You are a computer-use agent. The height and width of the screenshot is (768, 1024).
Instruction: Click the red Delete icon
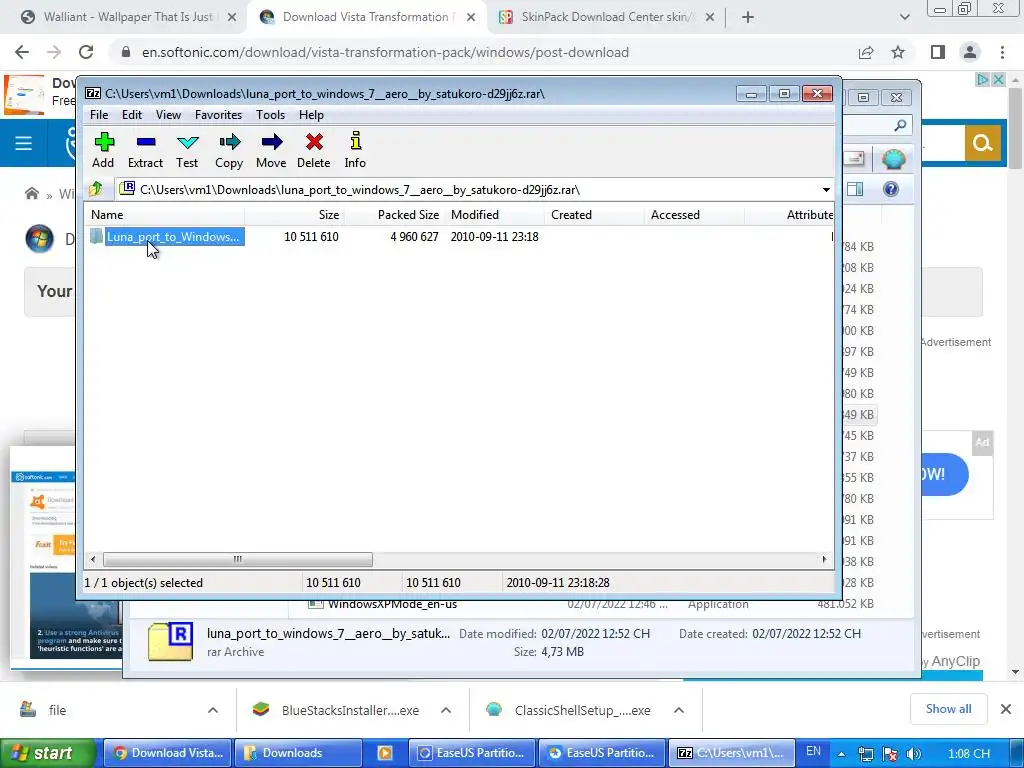313,150
